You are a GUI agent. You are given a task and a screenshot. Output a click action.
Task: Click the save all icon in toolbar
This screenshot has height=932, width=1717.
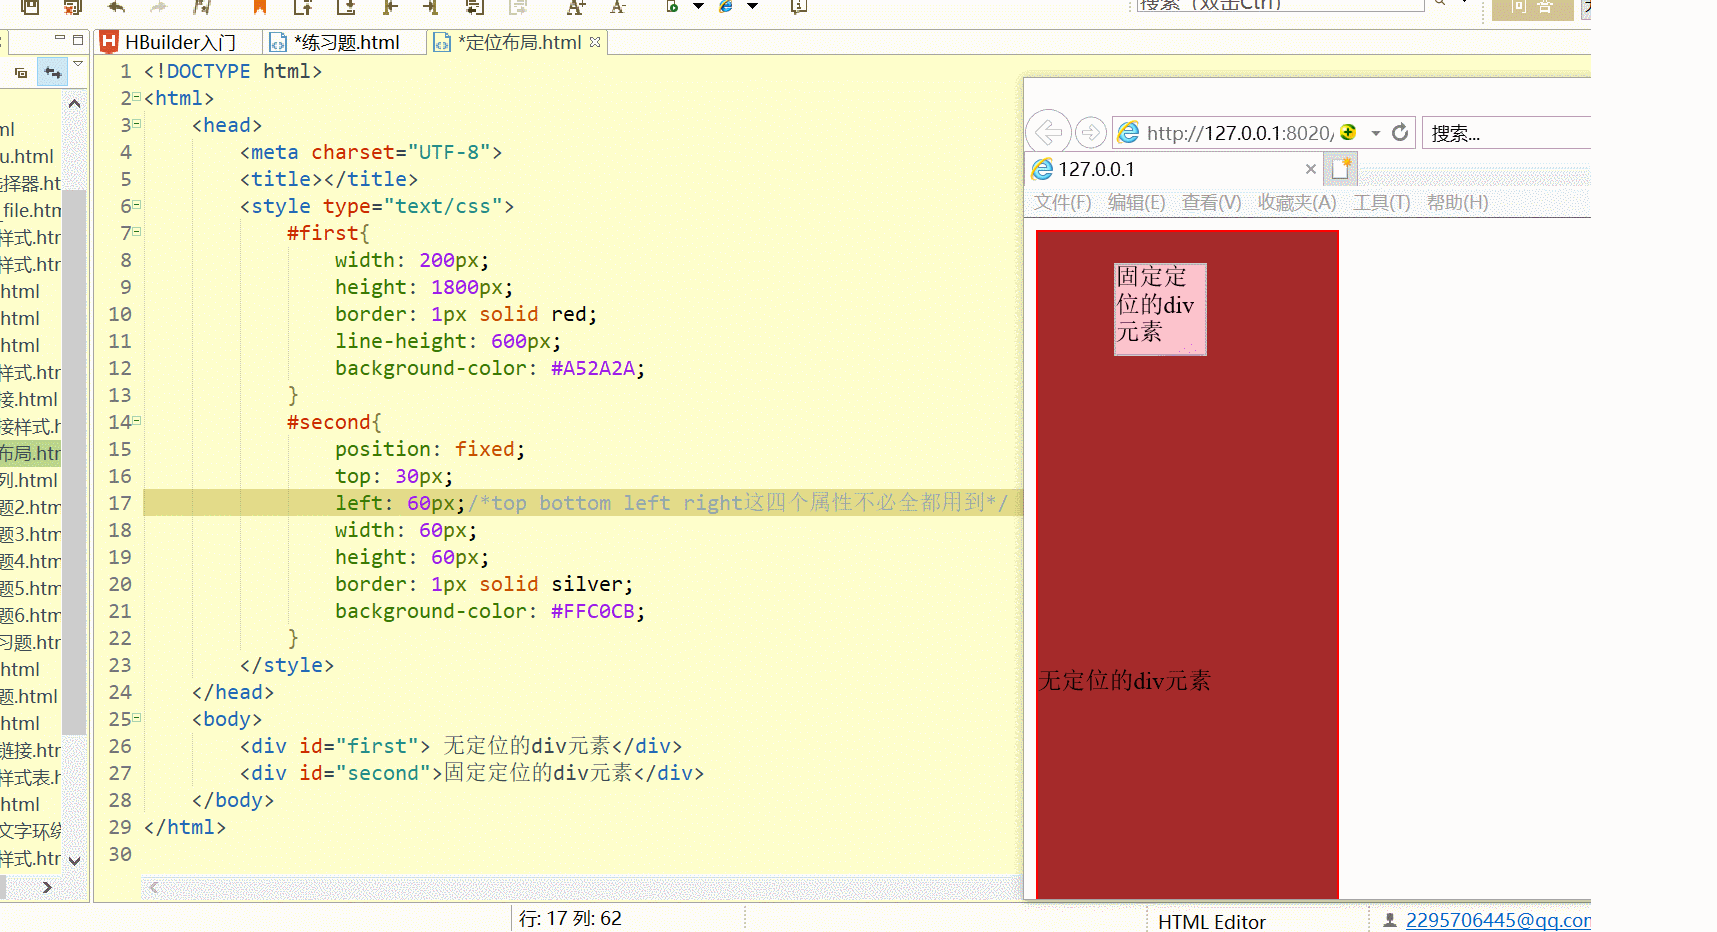click(72, 6)
